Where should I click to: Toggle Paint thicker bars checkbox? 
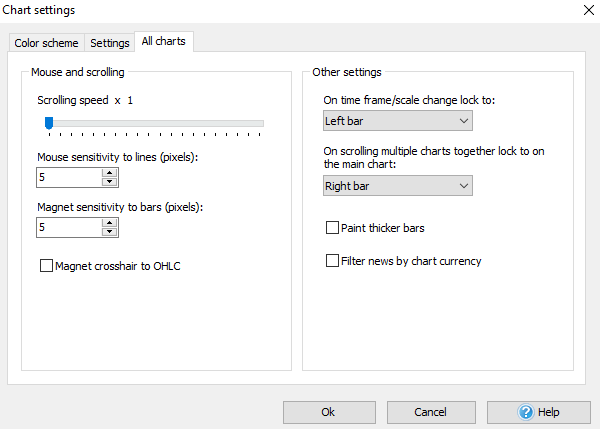(332, 228)
